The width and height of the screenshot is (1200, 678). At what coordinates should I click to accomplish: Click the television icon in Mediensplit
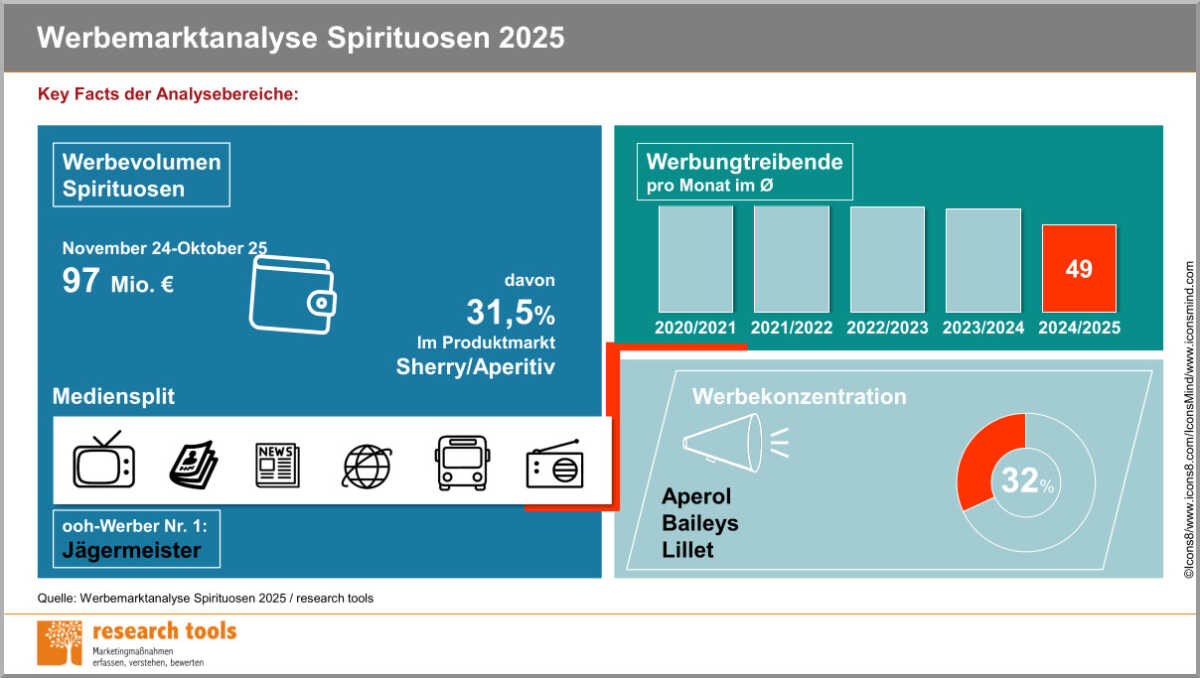click(x=103, y=460)
